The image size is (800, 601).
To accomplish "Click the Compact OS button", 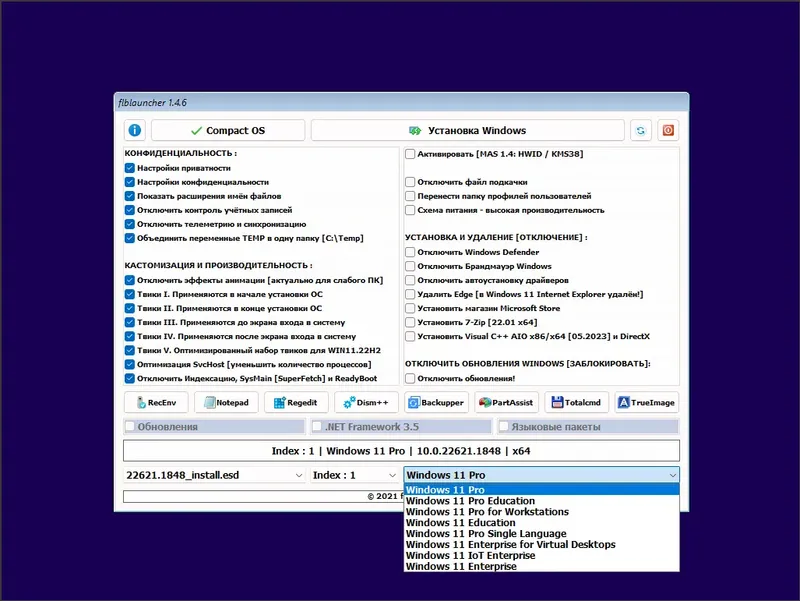I will pyautogui.click(x=228, y=130).
